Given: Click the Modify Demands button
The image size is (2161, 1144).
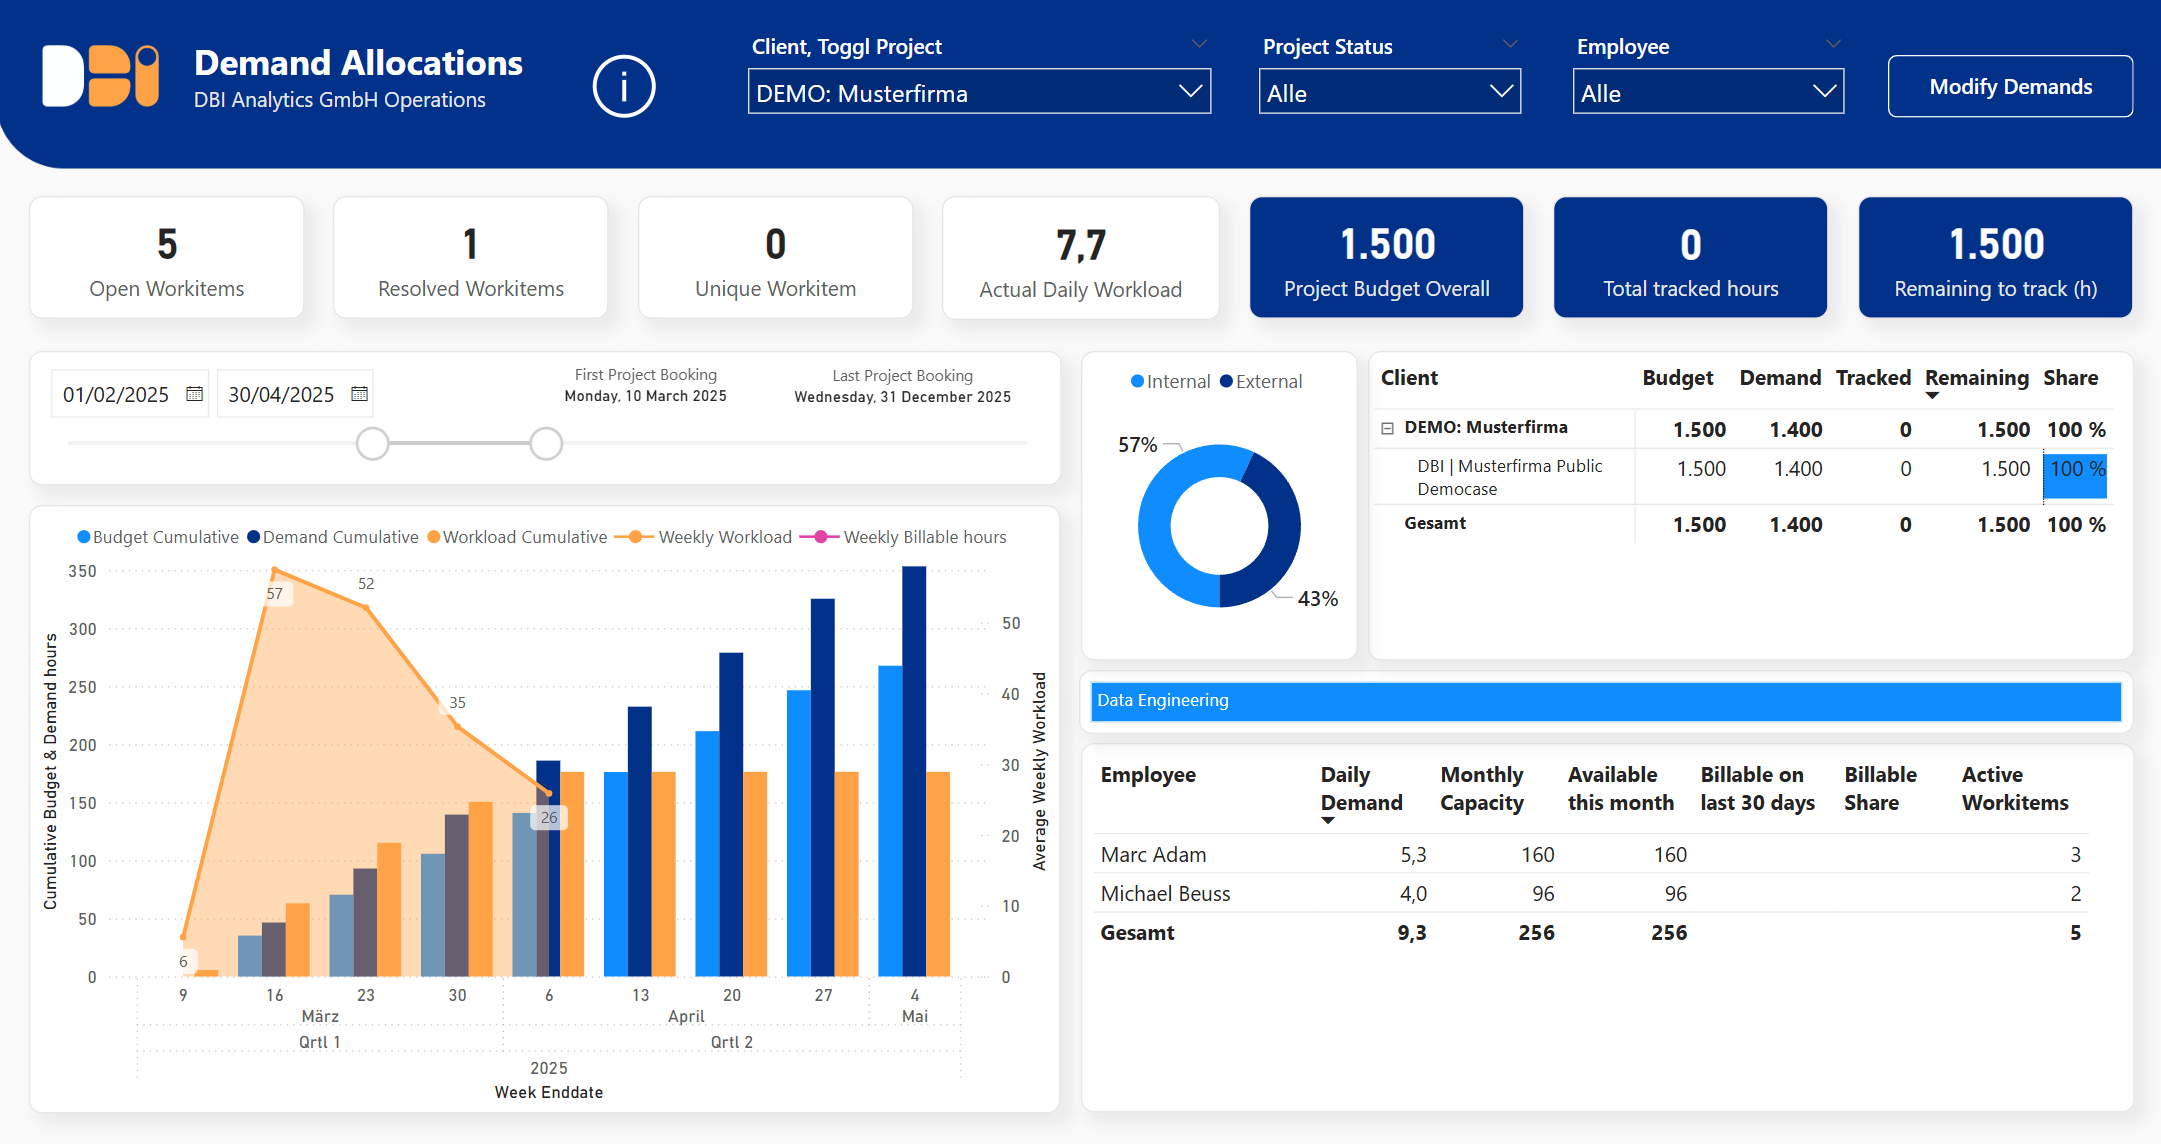Looking at the screenshot, I should pos(2010,86).
